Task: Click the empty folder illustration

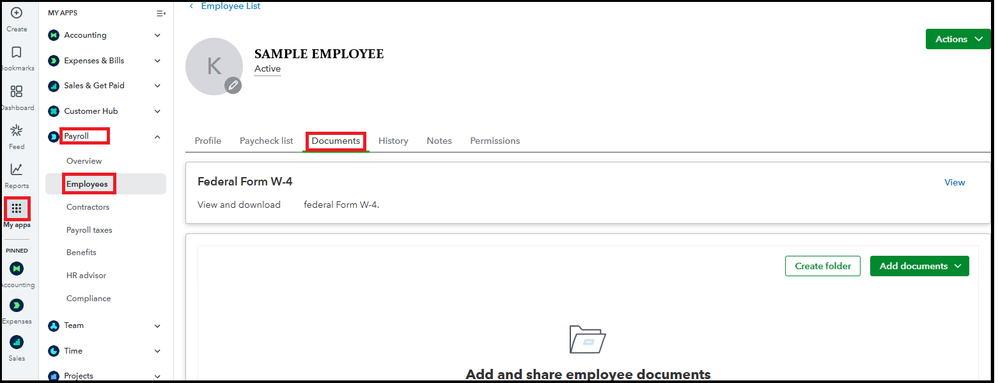Action: click(587, 339)
